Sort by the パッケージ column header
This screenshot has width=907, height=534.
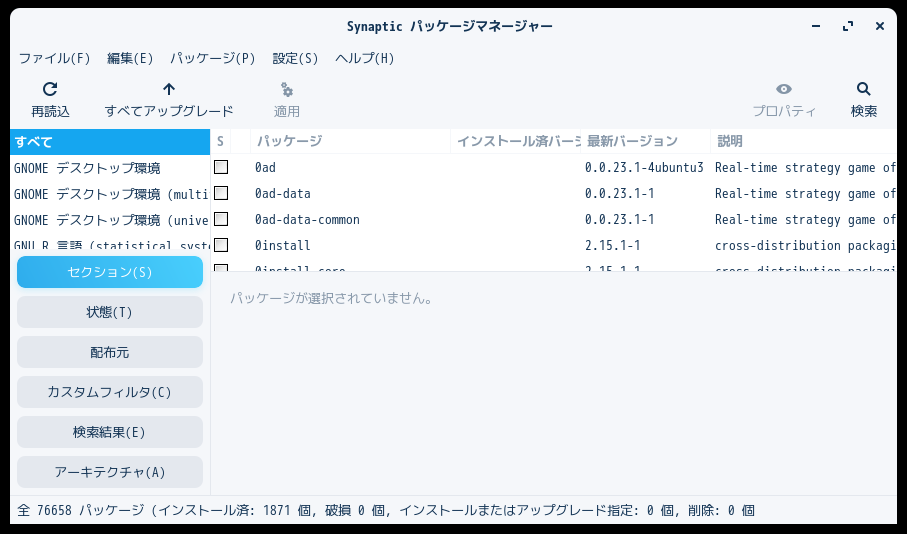point(351,141)
